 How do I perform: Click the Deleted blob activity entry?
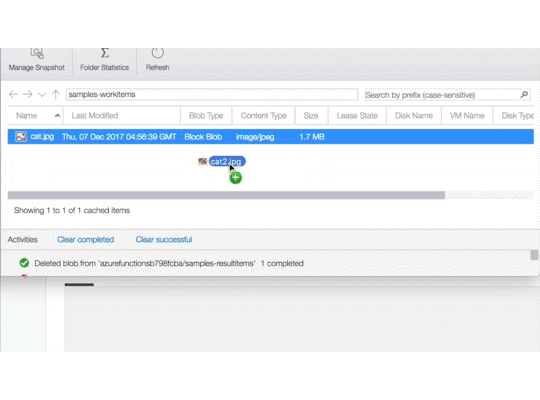(x=169, y=263)
